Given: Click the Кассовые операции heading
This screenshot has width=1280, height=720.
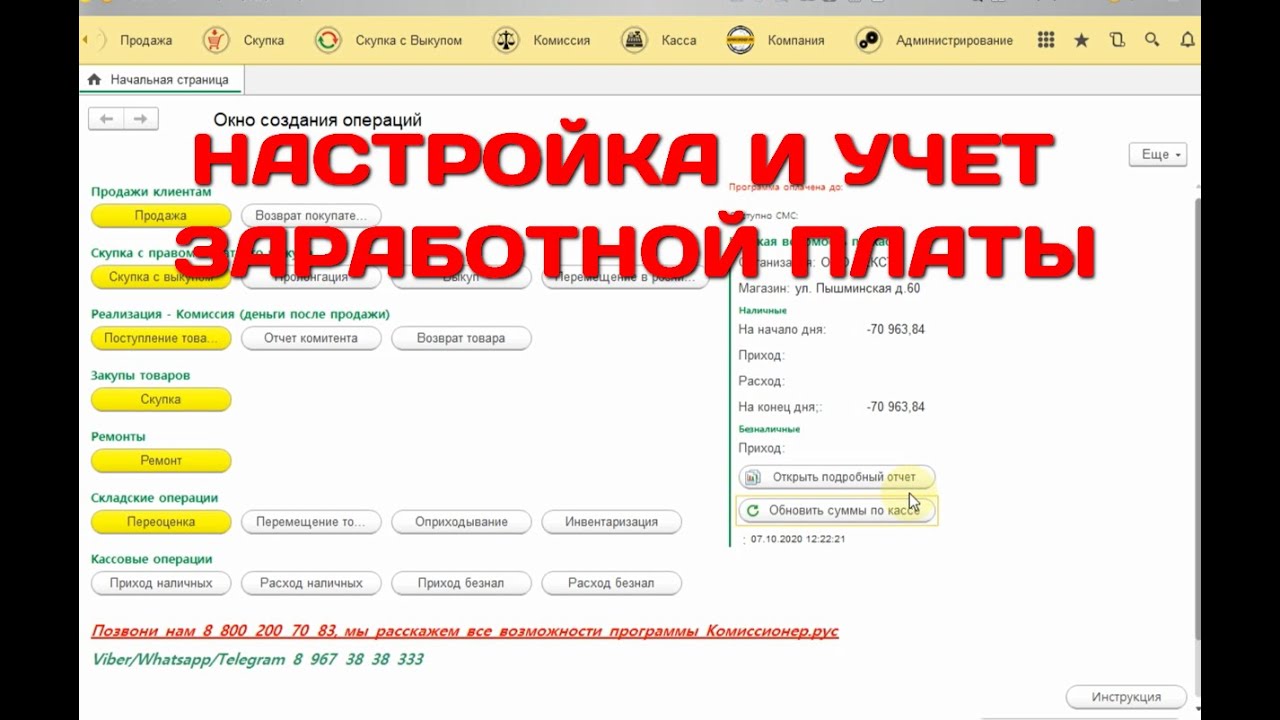Looking at the screenshot, I should [x=151, y=559].
